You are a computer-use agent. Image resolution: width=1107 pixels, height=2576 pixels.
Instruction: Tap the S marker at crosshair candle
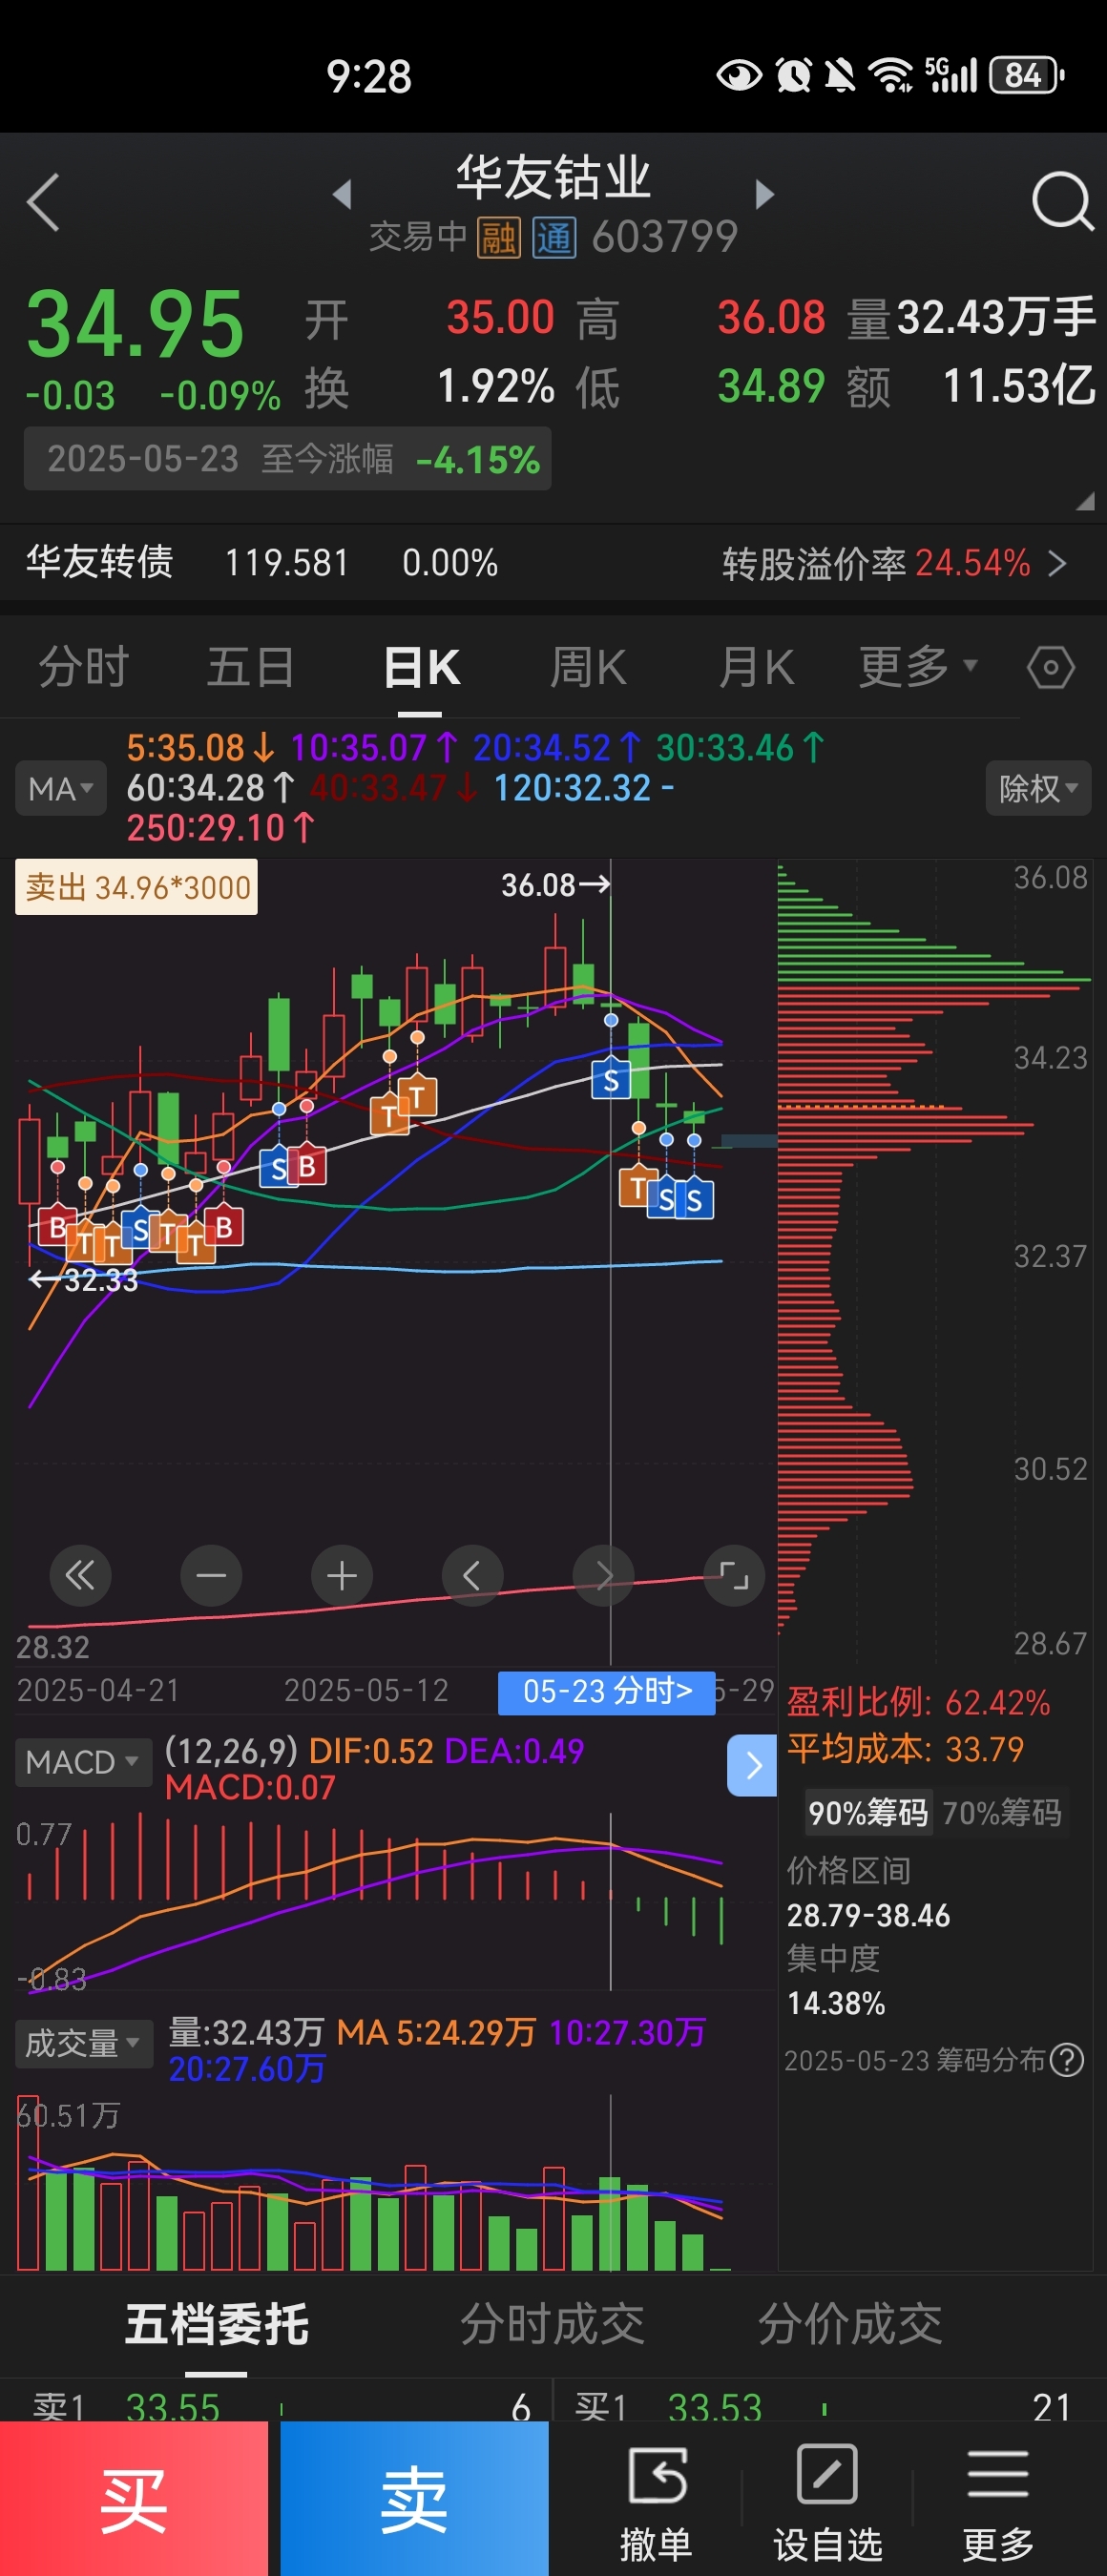tap(611, 1079)
